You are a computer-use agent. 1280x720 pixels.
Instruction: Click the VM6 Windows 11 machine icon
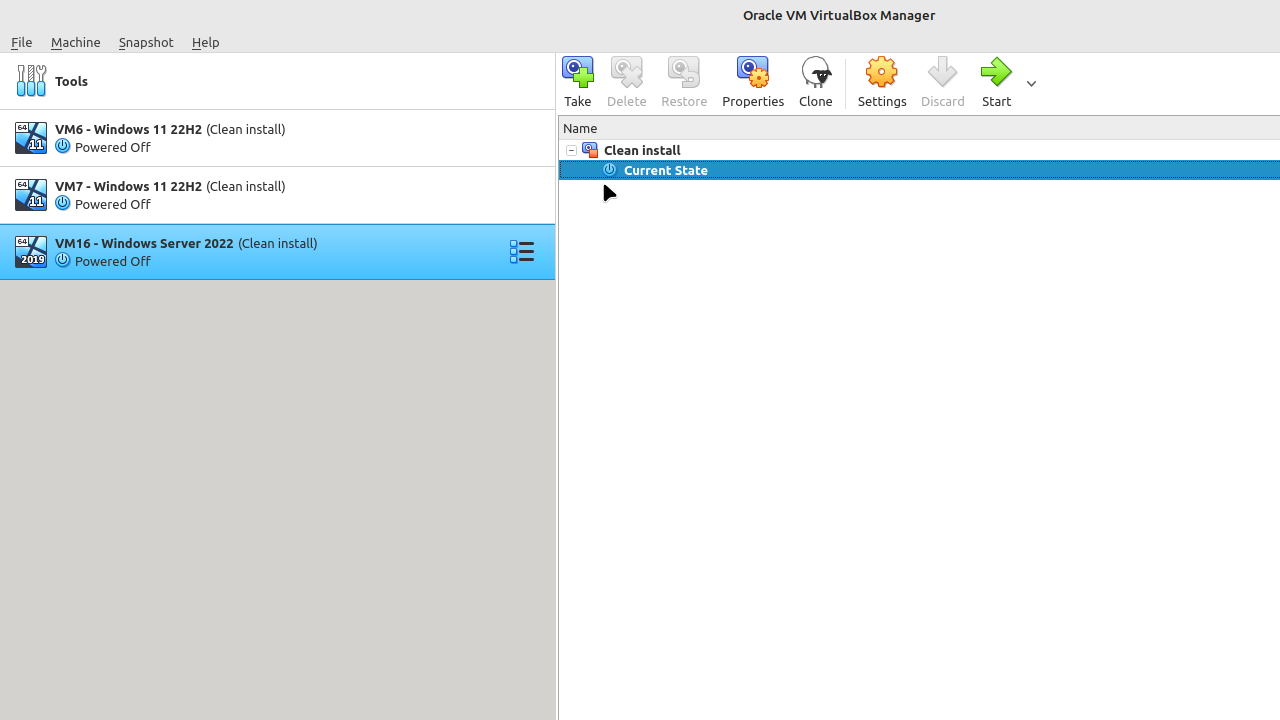click(x=31, y=138)
